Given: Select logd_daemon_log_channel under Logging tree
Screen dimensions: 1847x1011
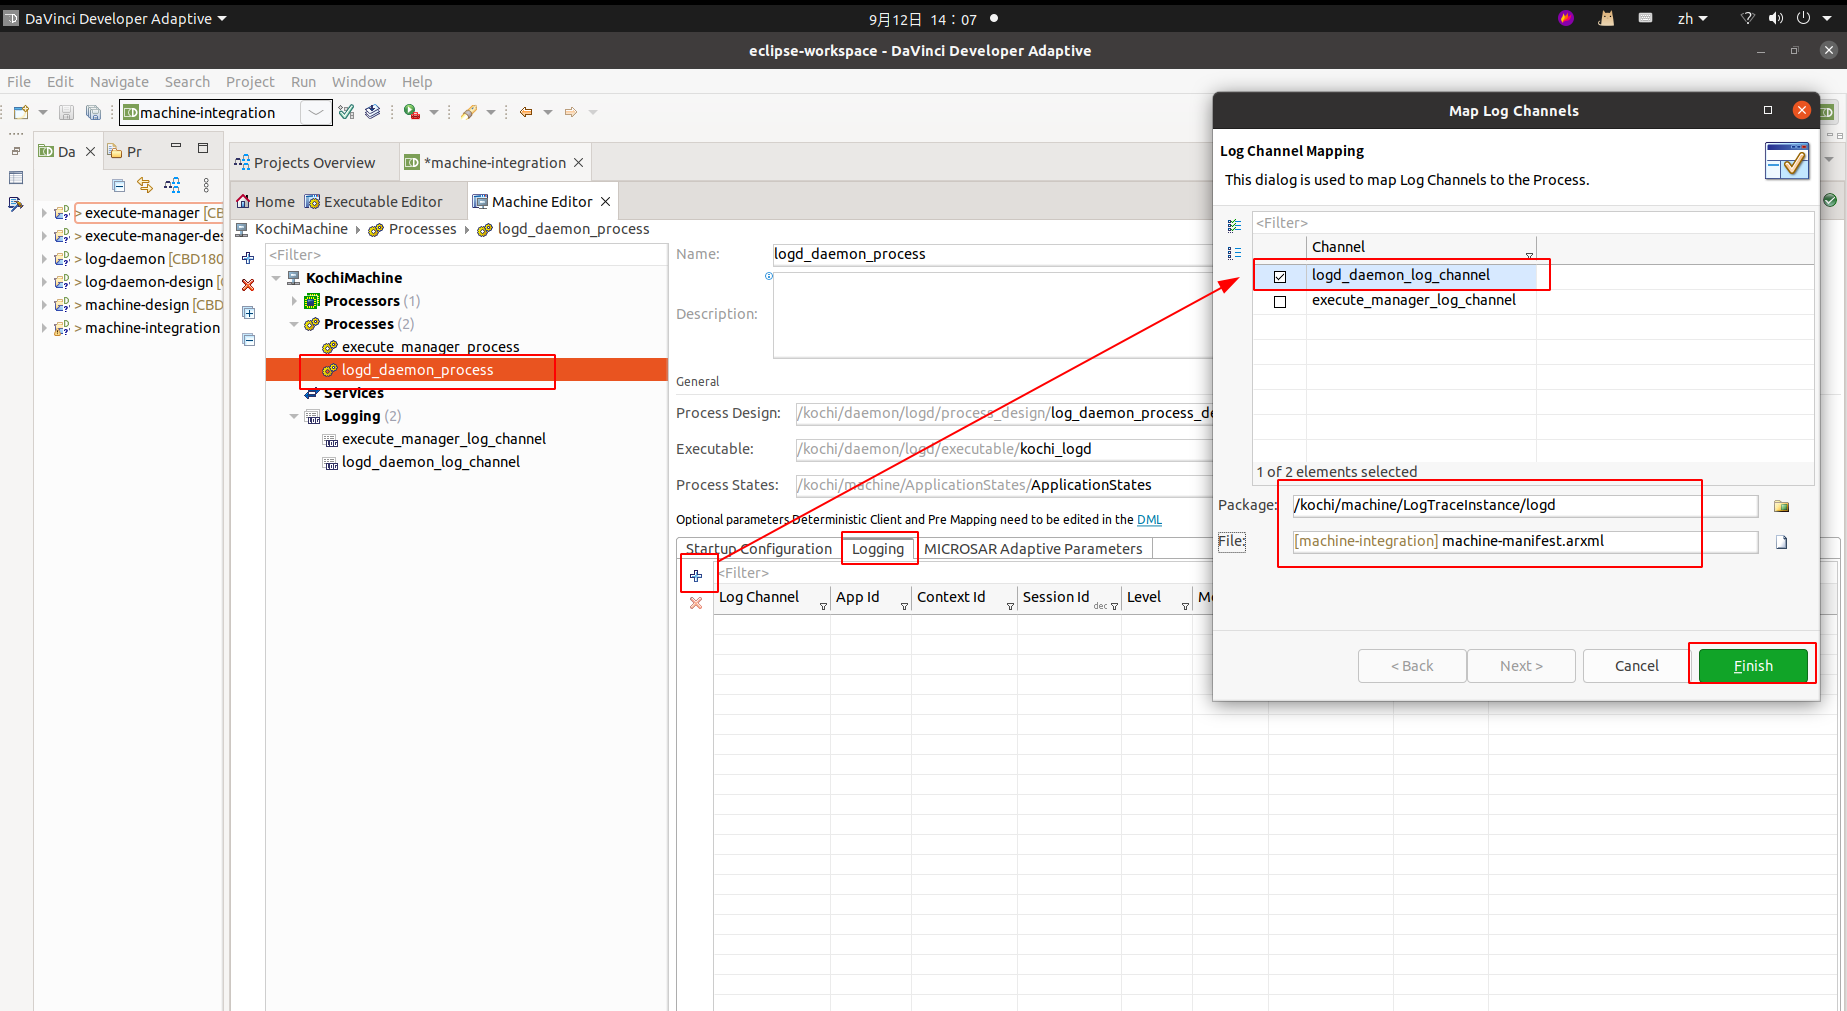Looking at the screenshot, I should (x=430, y=462).
